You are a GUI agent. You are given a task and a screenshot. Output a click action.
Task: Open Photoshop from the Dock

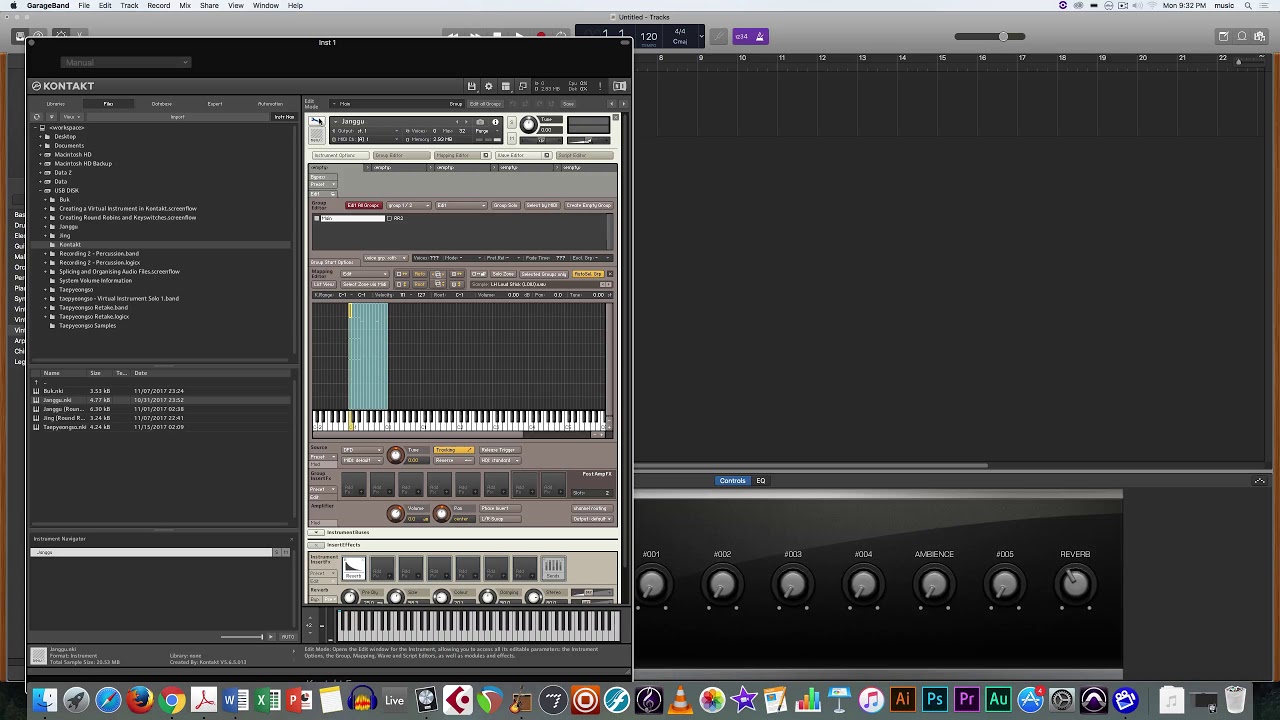pos(934,700)
